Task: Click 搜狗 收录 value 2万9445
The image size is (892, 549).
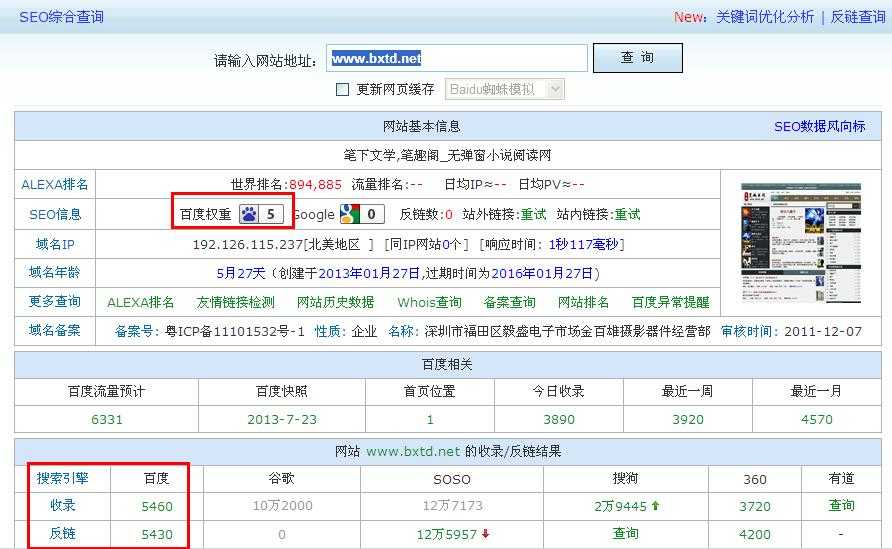Action: pos(621,506)
